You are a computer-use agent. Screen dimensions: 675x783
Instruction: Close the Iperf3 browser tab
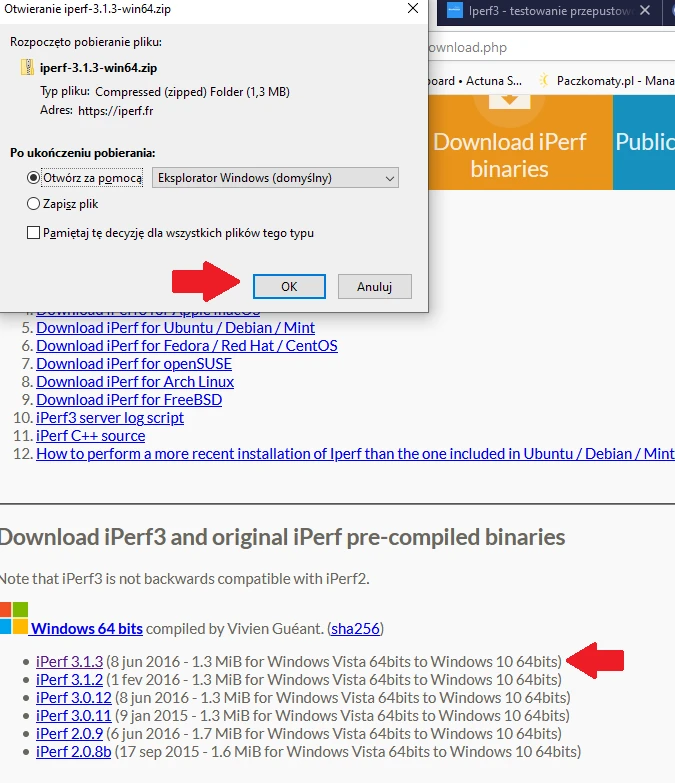pyautogui.click(x=645, y=10)
